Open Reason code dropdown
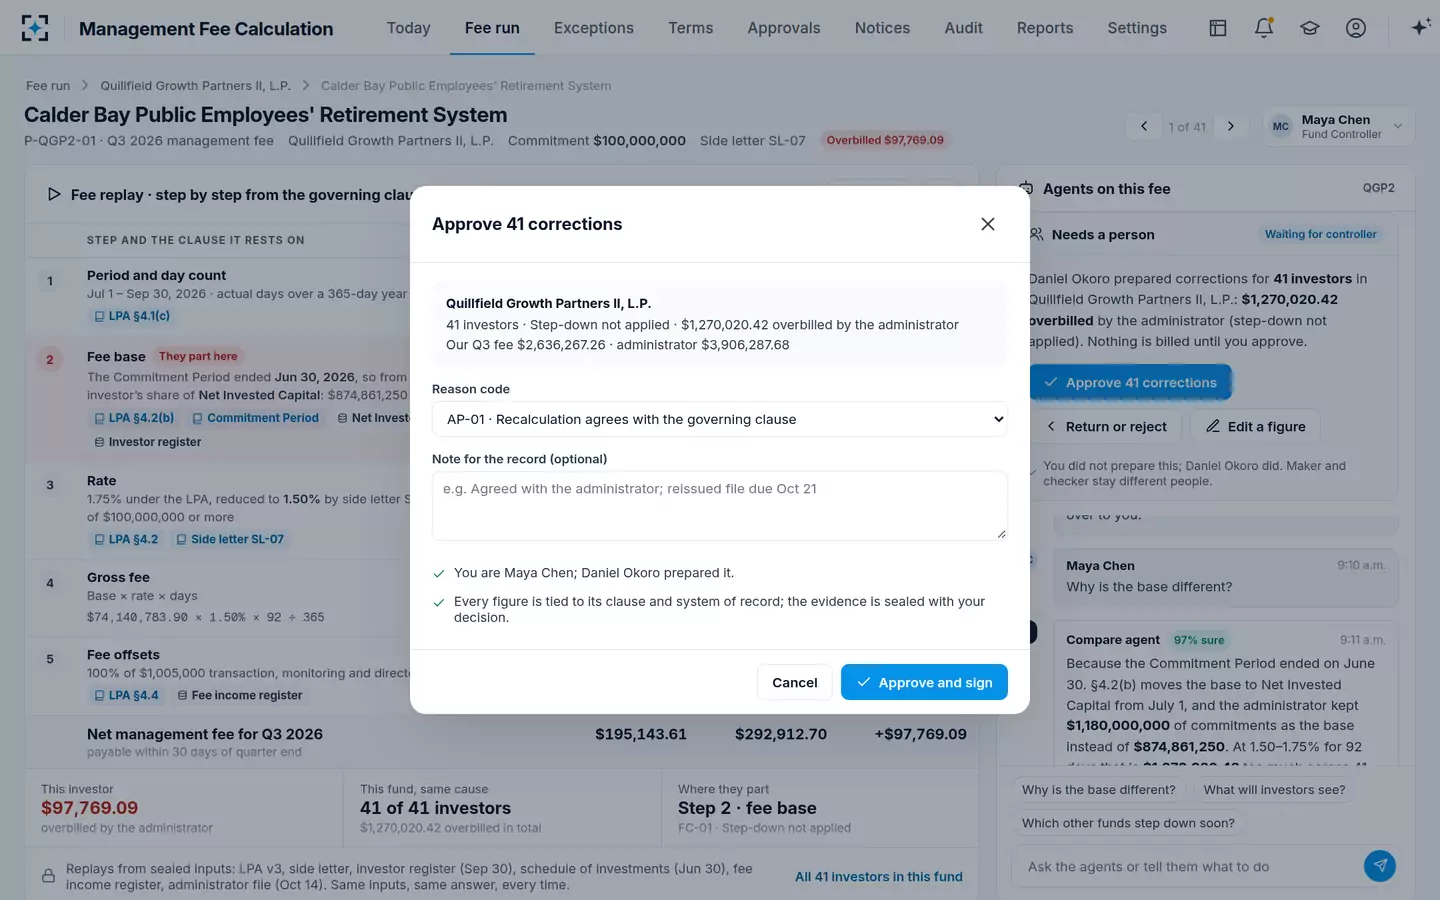The height and width of the screenshot is (900, 1440). 719,419
